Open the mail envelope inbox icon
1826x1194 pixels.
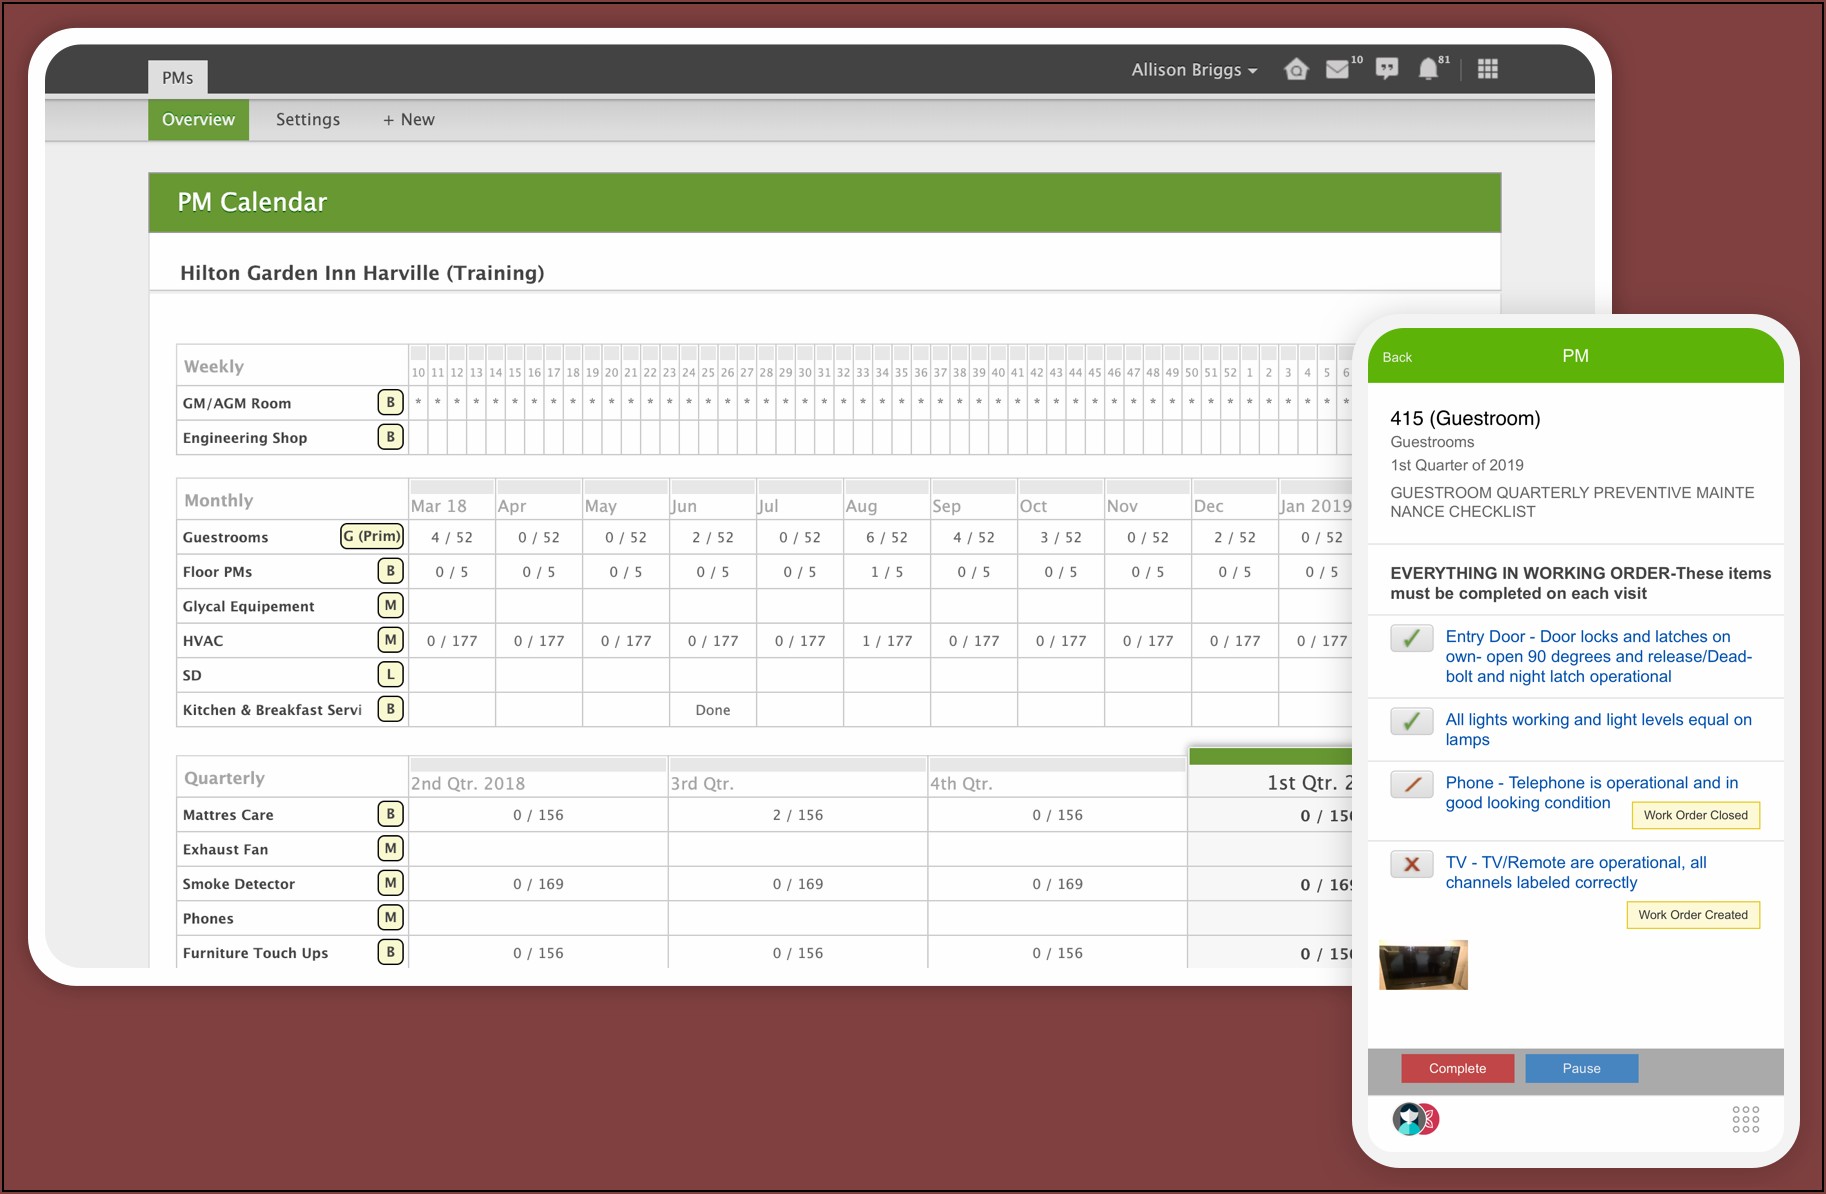pos(1337,69)
